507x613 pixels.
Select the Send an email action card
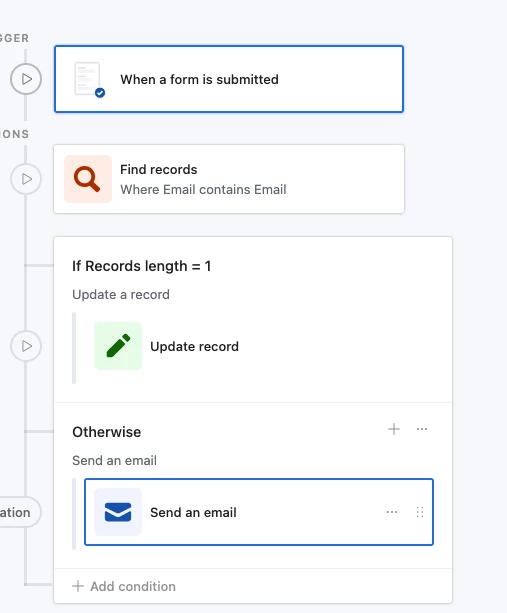259,512
